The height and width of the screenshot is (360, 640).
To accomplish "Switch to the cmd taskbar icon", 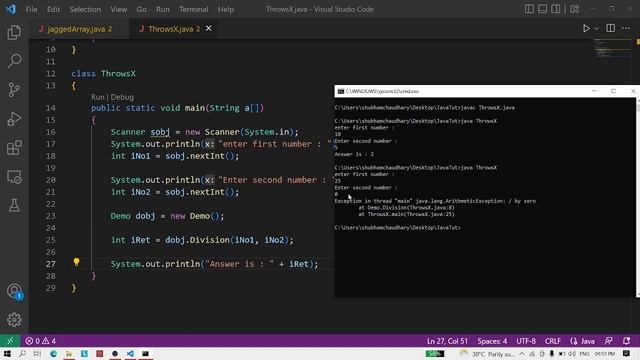I will [x=145, y=353].
